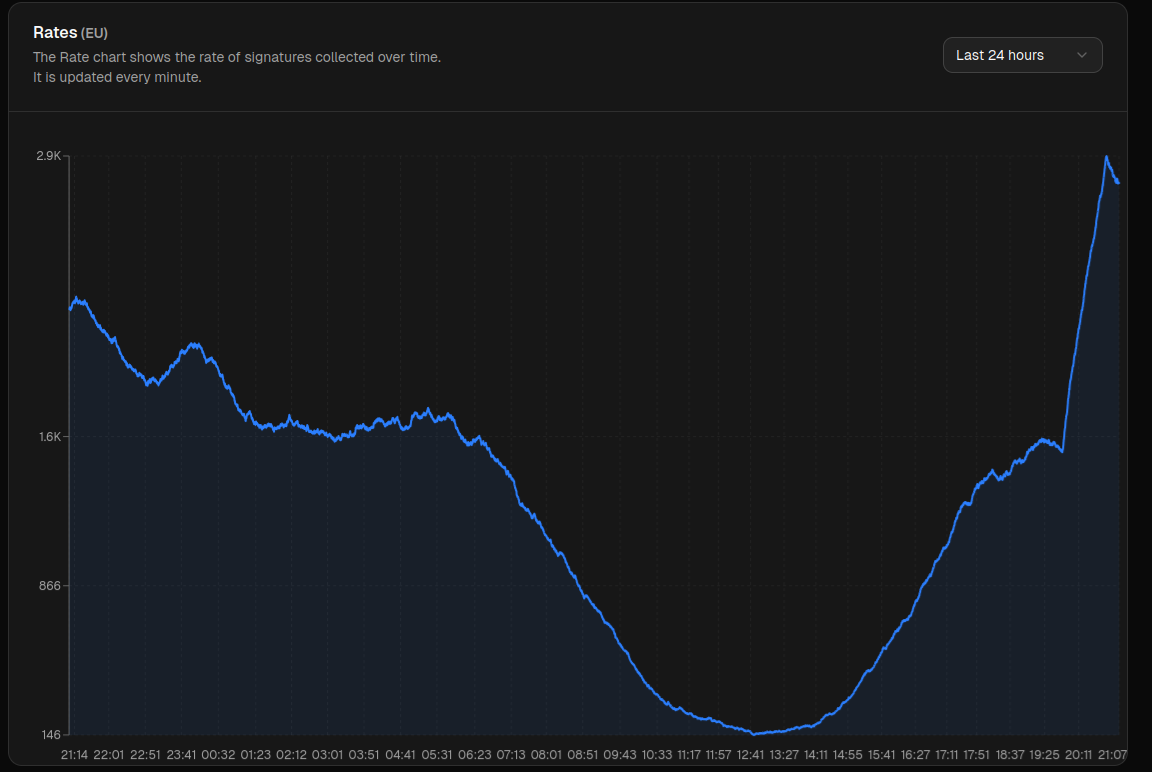Click the 23:41 x-axis time label
The width and height of the screenshot is (1152, 772).
click(x=181, y=754)
